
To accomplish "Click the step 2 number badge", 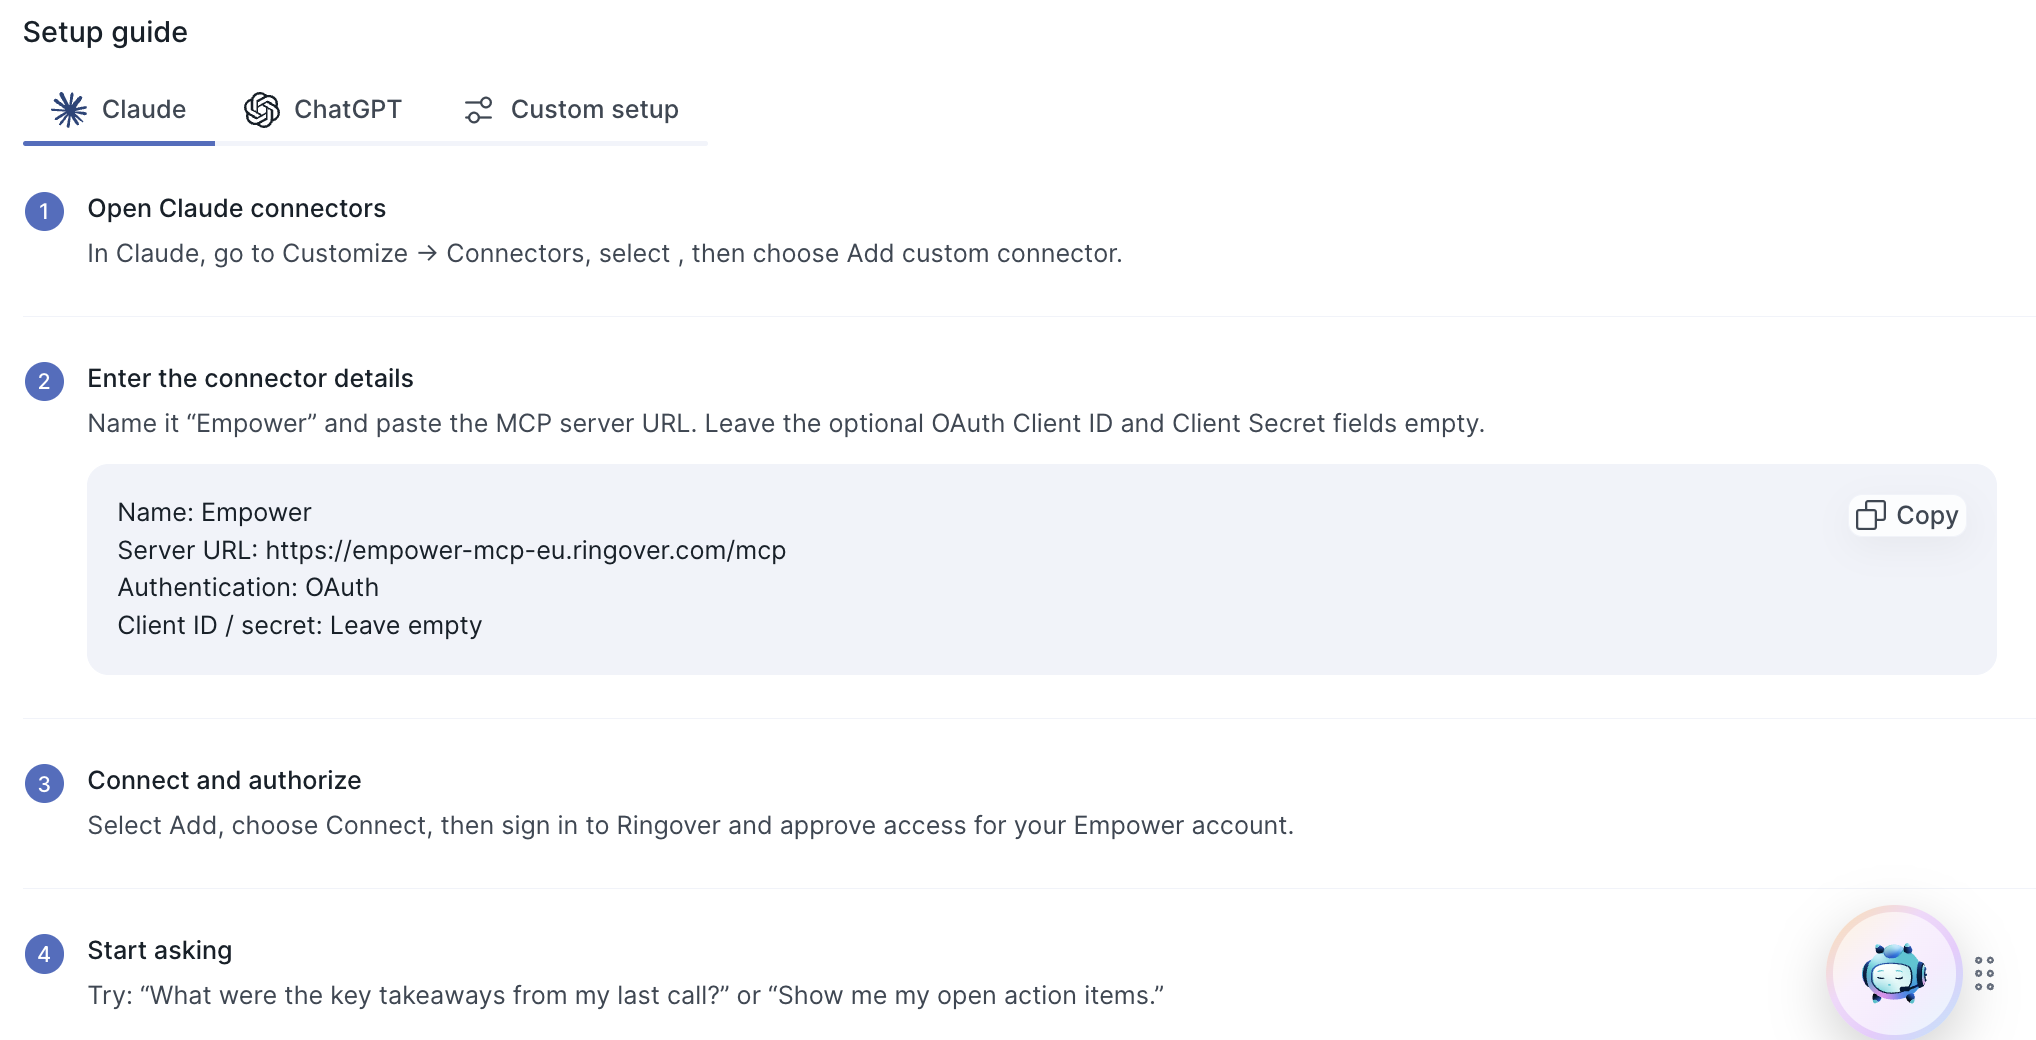I will 44,381.
